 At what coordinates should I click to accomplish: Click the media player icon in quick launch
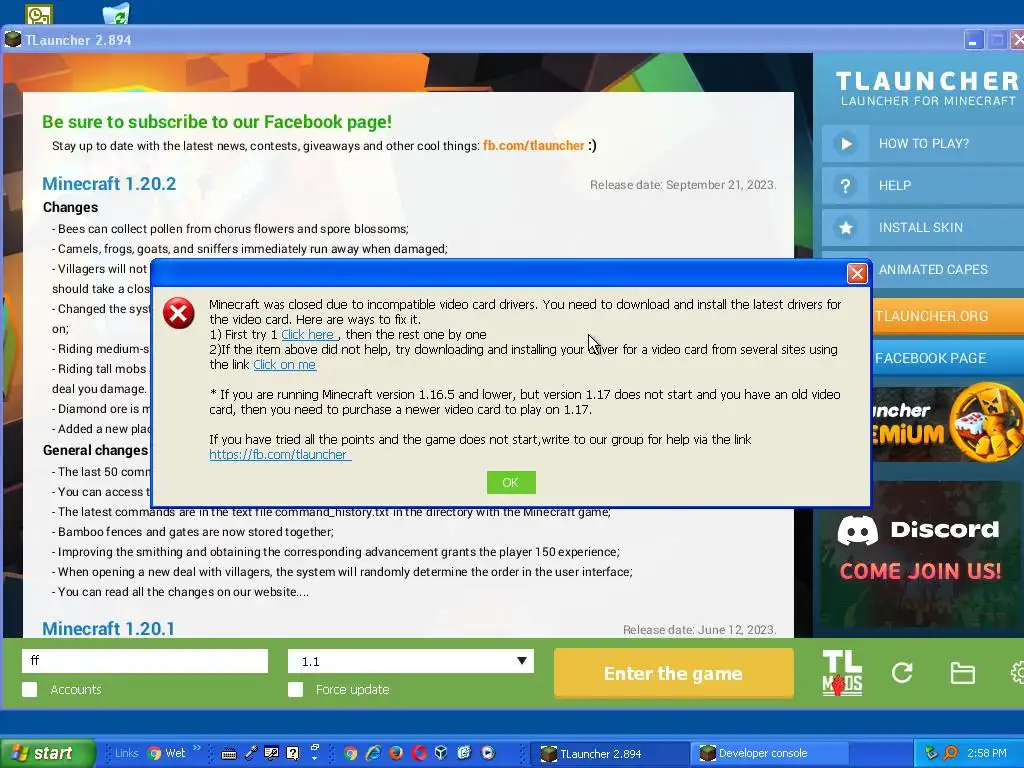point(488,753)
